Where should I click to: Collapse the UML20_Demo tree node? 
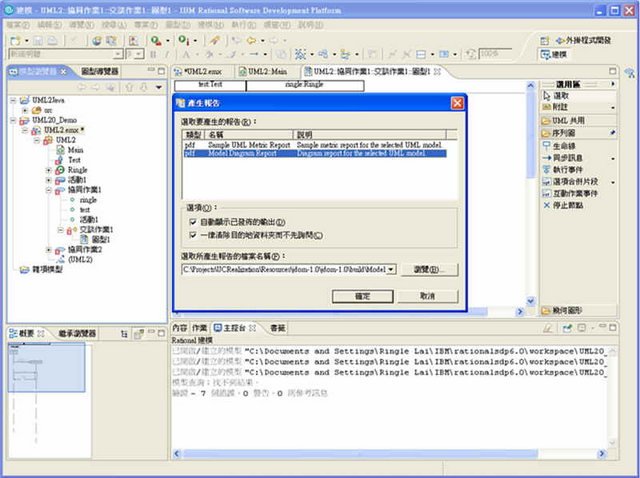(13, 120)
